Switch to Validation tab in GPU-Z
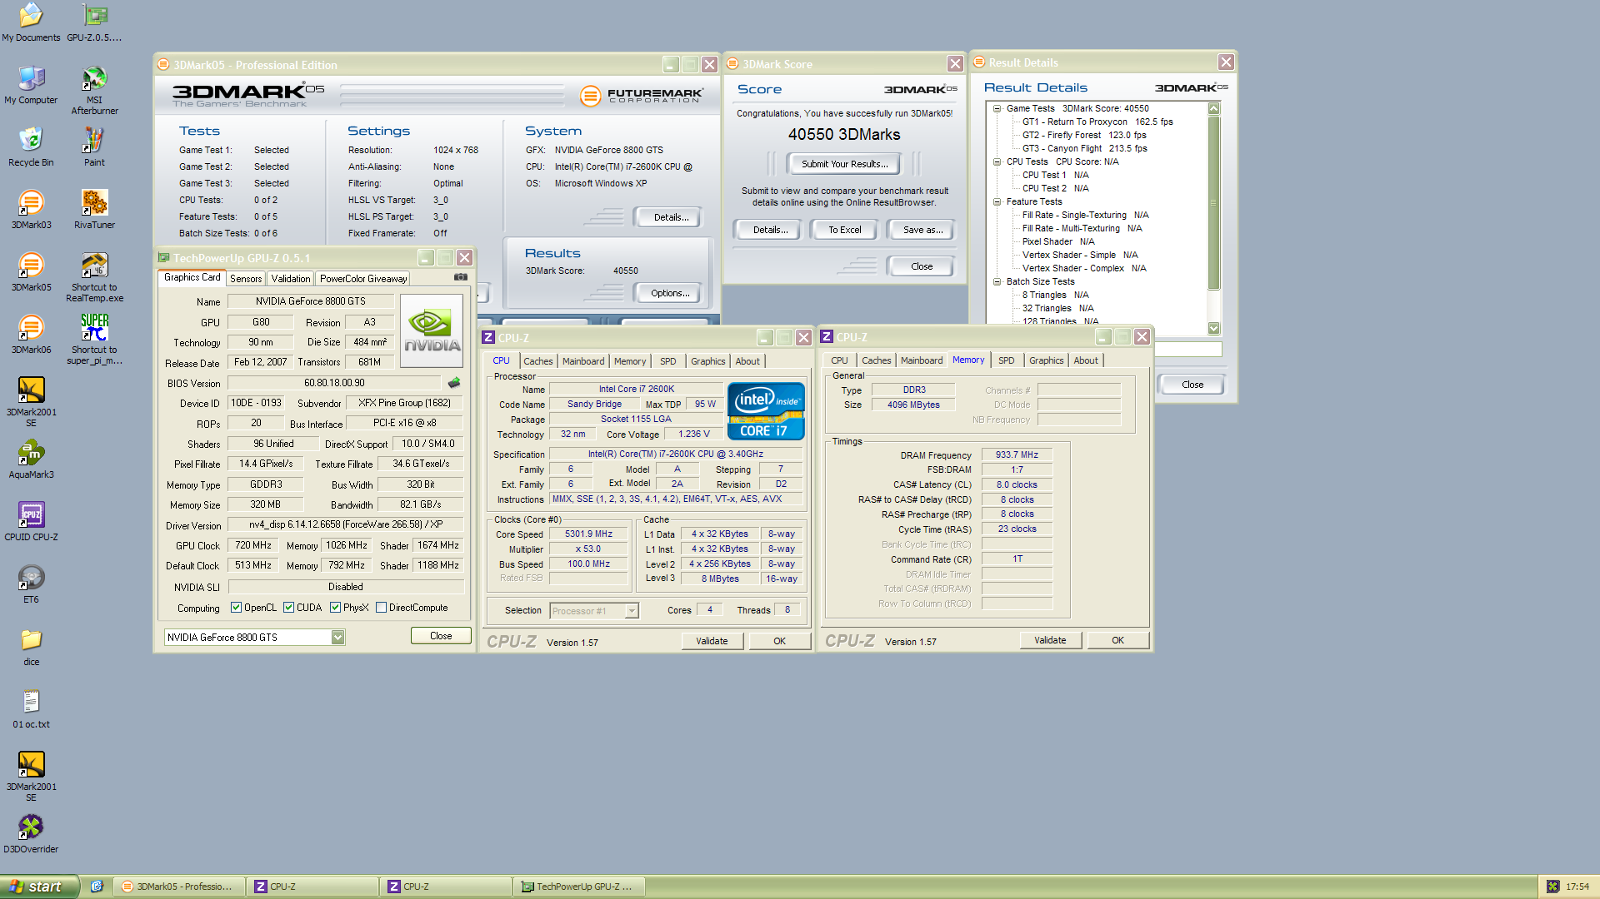 point(290,279)
